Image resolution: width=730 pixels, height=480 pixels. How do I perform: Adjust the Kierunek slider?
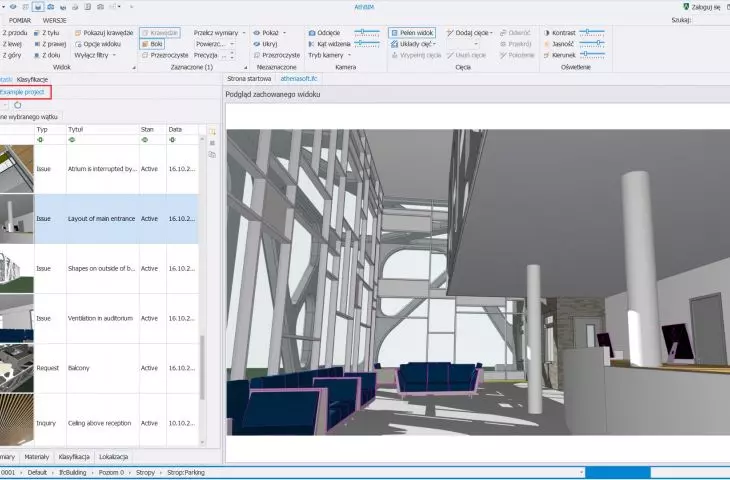[592, 54]
